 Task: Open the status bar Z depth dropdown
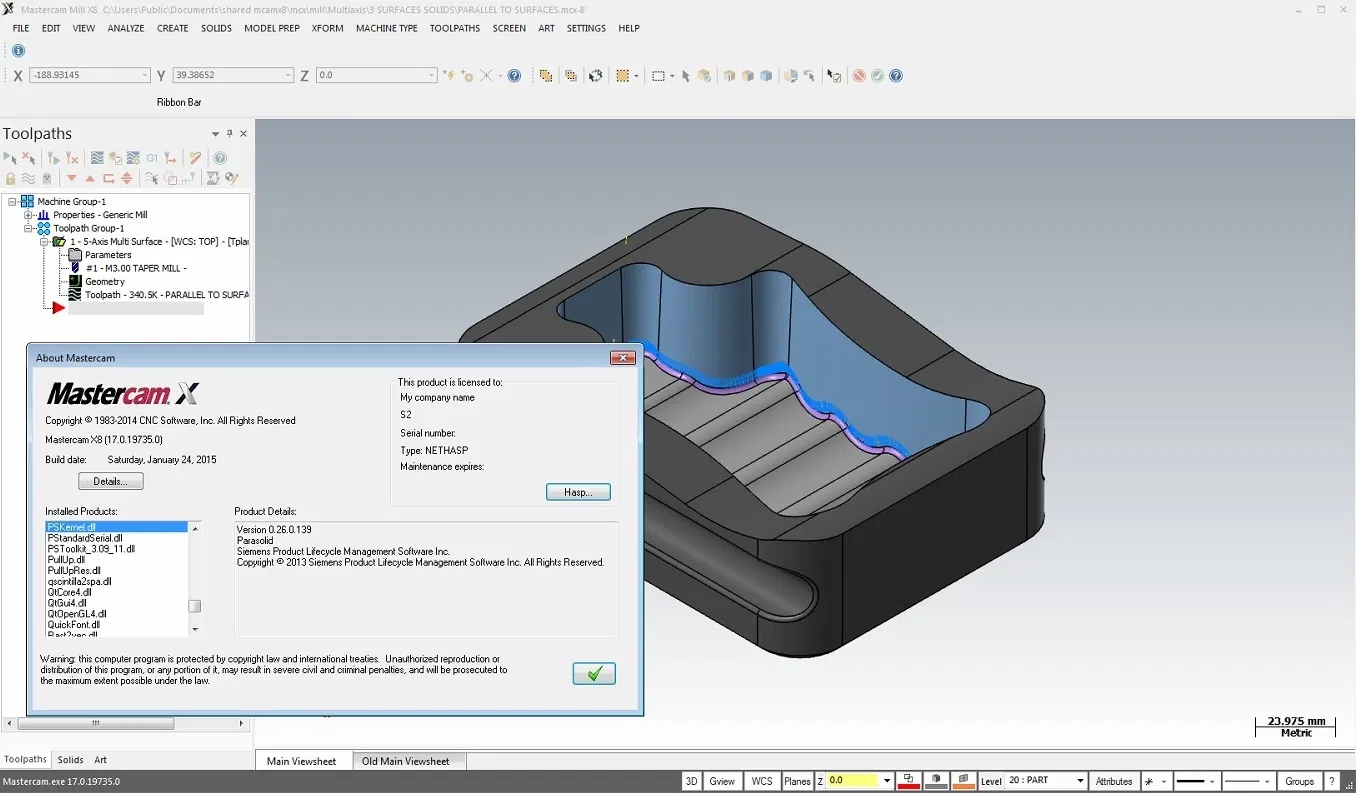point(887,781)
